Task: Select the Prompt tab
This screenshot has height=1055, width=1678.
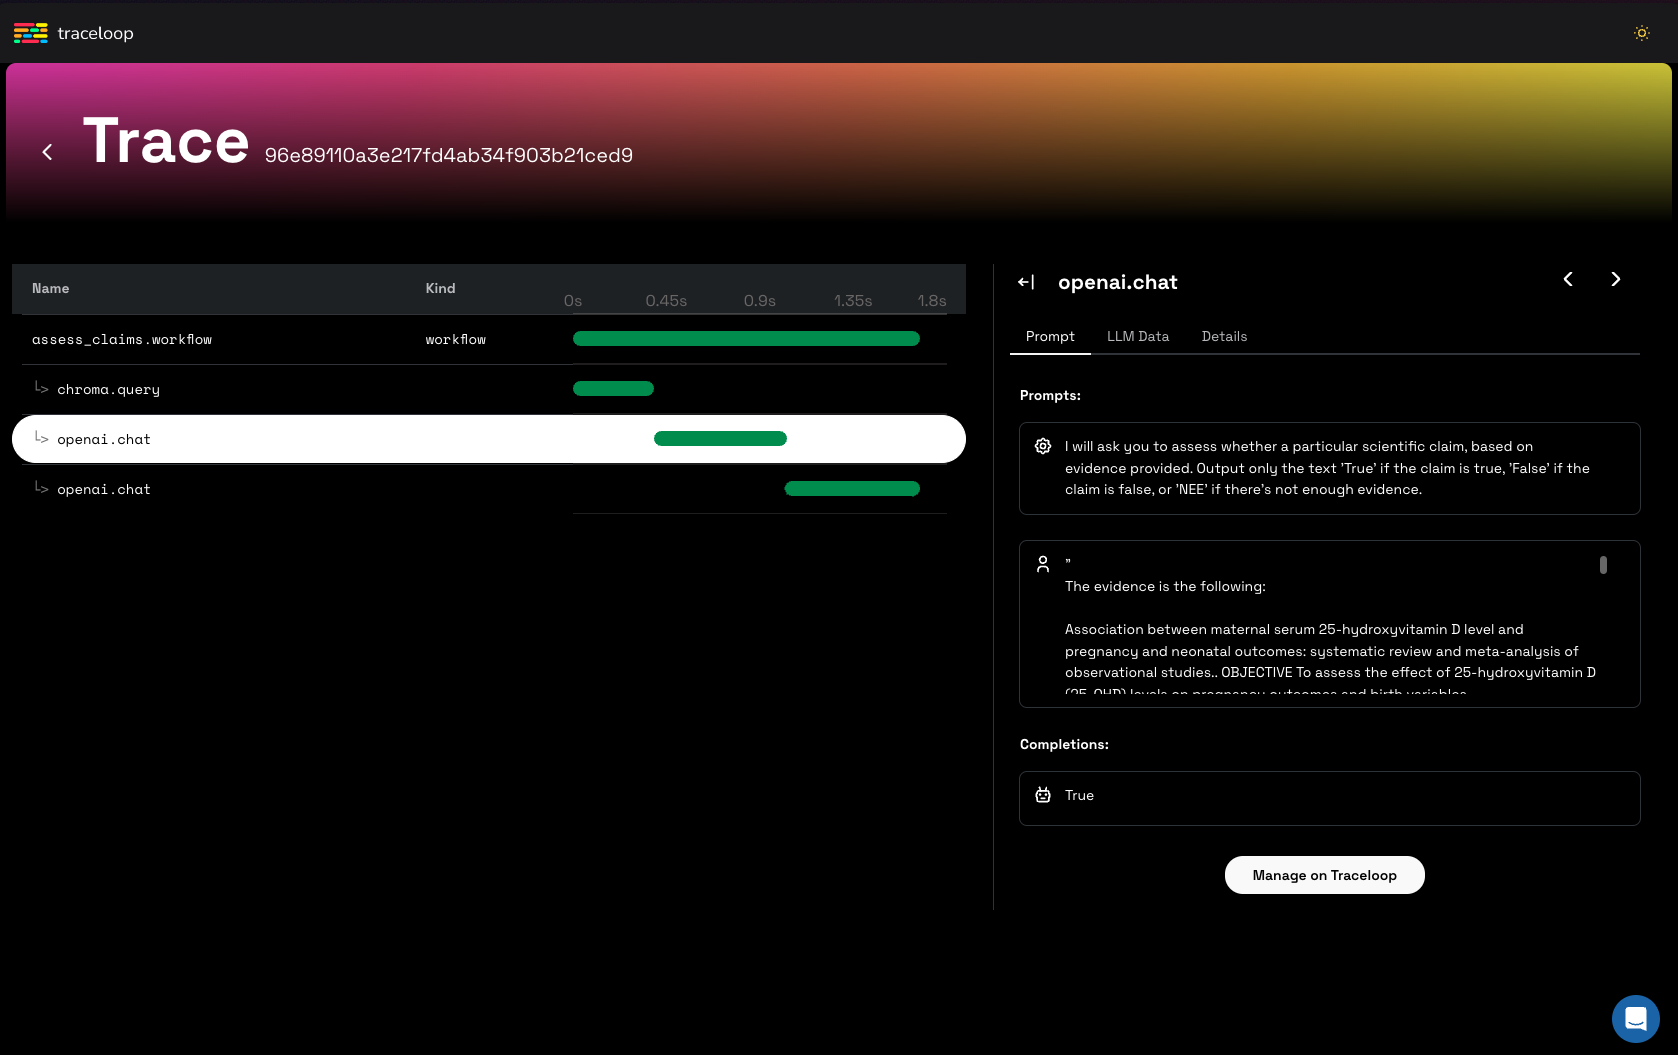Action: click(x=1050, y=337)
